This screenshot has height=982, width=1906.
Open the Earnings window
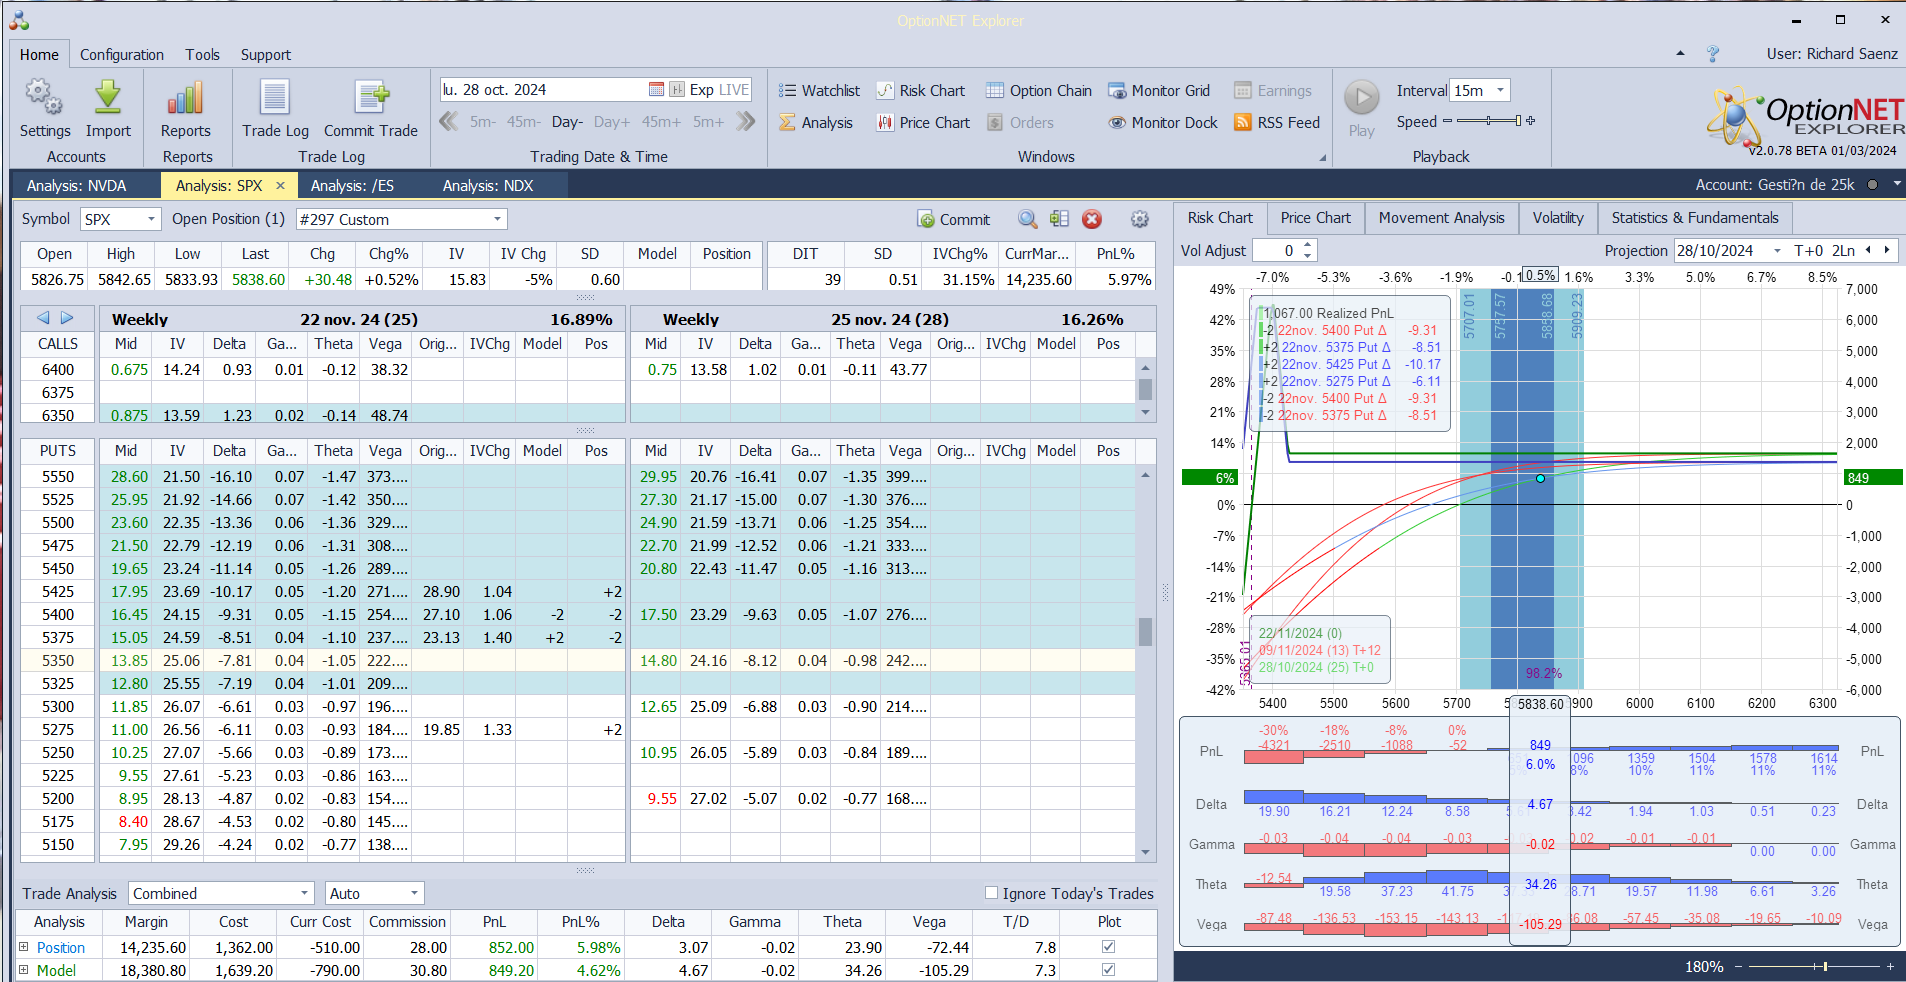(x=1273, y=91)
